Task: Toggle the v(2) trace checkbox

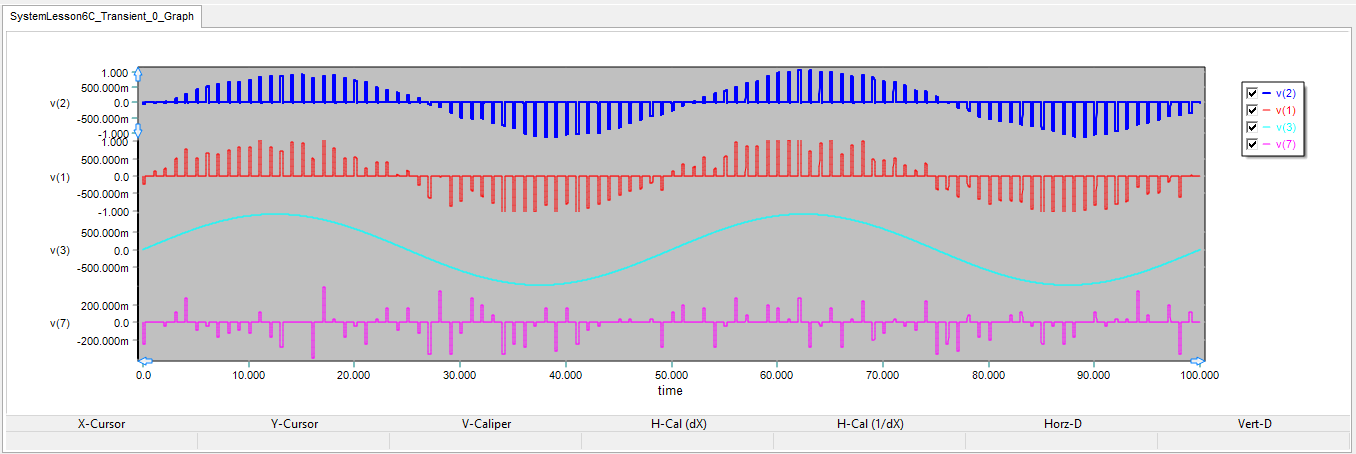Action: coord(1252,92)
